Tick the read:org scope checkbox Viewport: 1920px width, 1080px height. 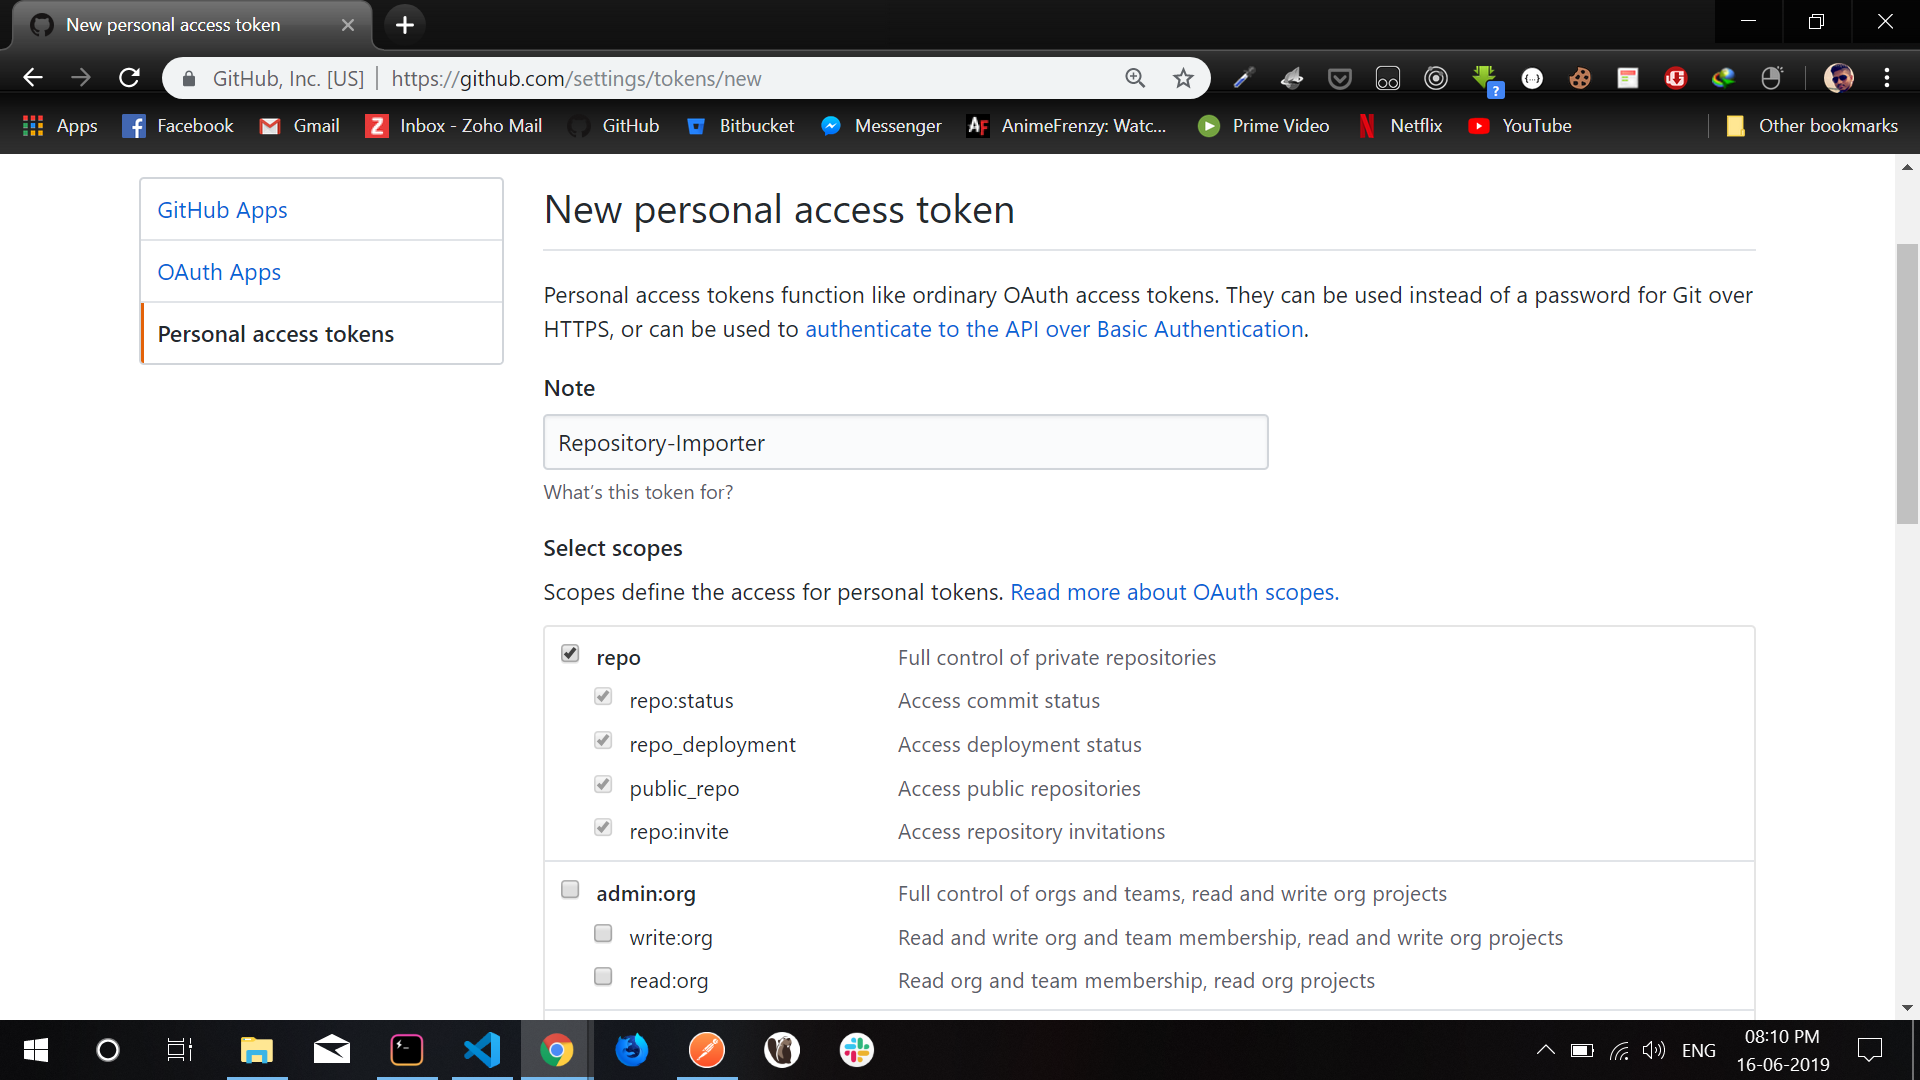tap(603, 976)
